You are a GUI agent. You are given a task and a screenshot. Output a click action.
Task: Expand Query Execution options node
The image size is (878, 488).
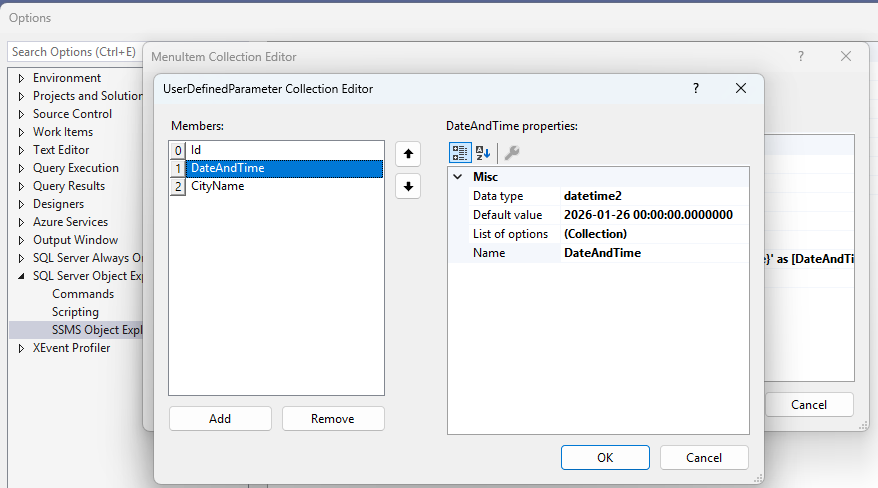(21, 168)
